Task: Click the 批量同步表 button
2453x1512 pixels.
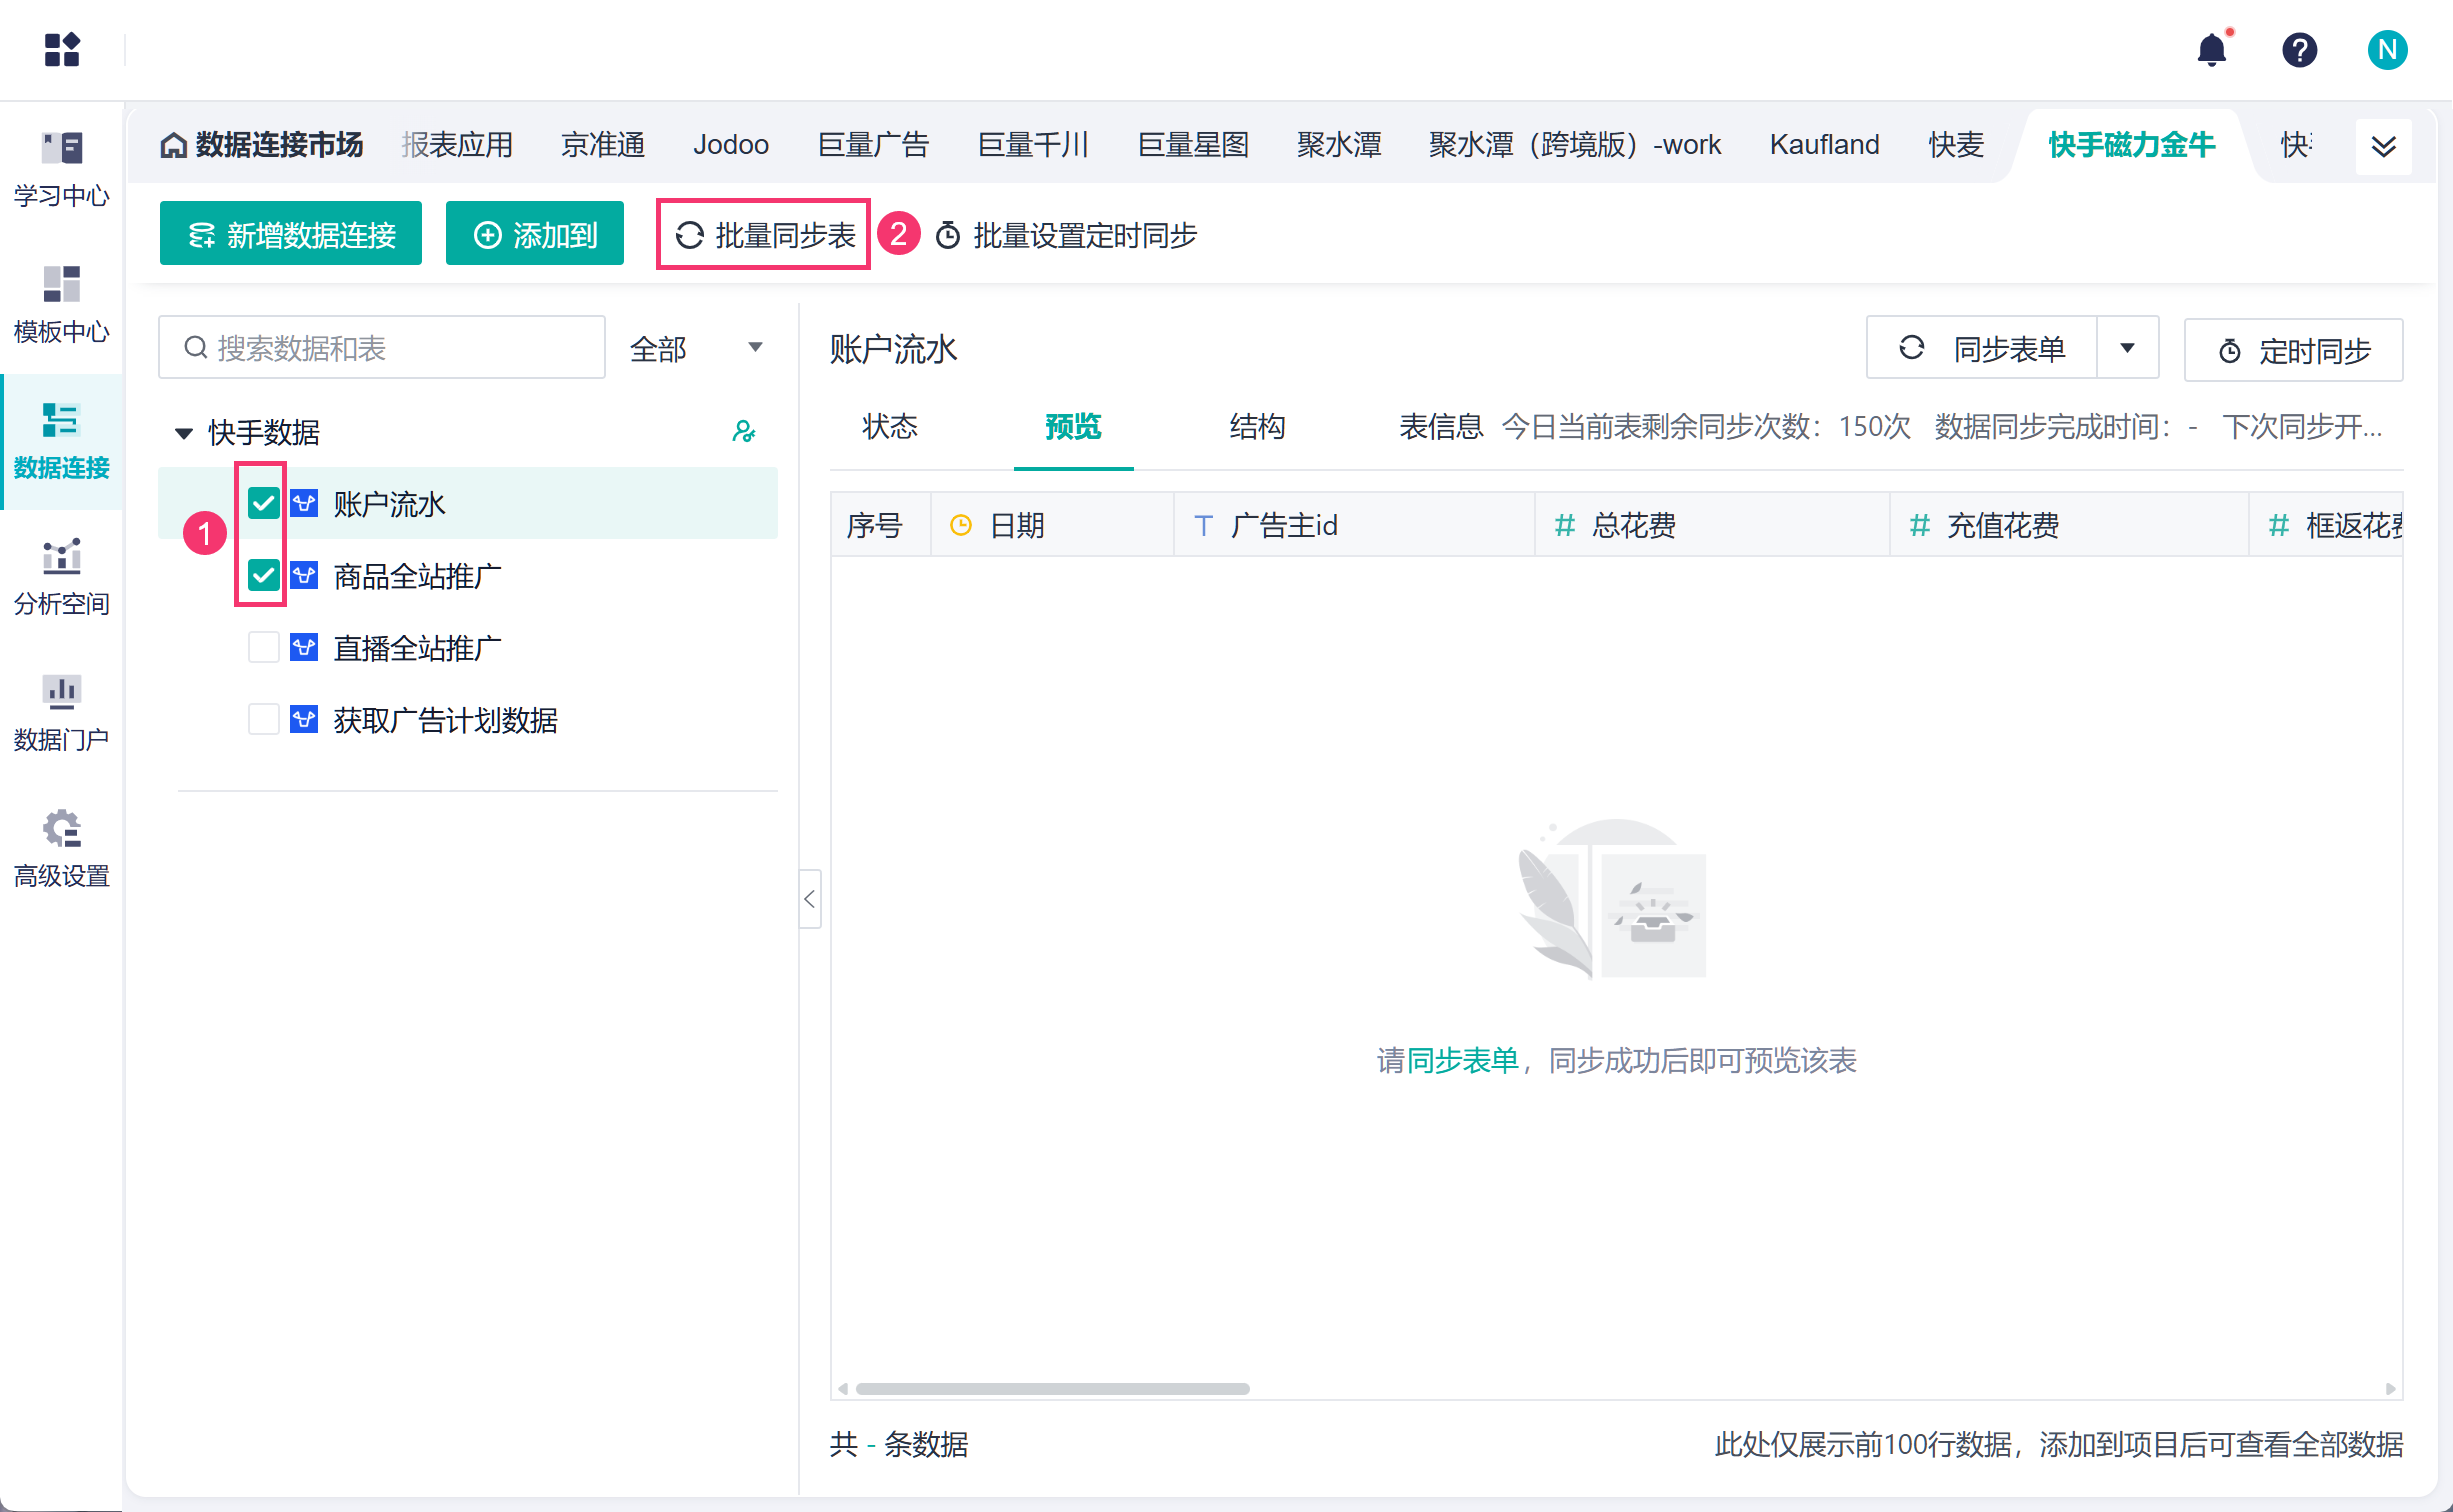Action: (x=763, y=234)
